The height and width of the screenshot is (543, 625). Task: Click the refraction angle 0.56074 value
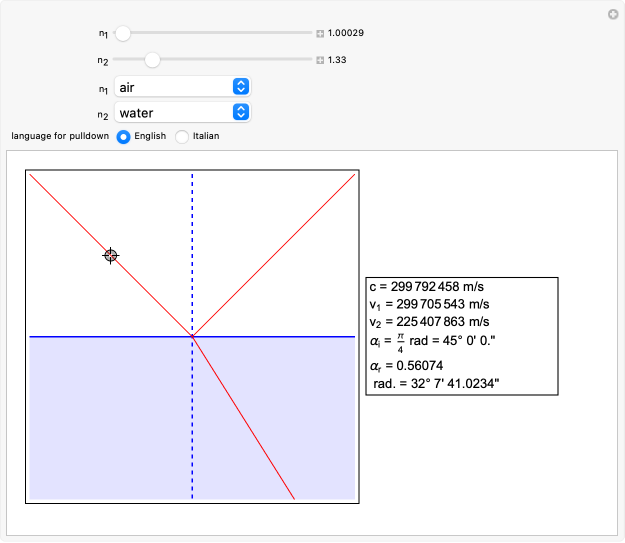pyautogui.click(x=420, y=366)
